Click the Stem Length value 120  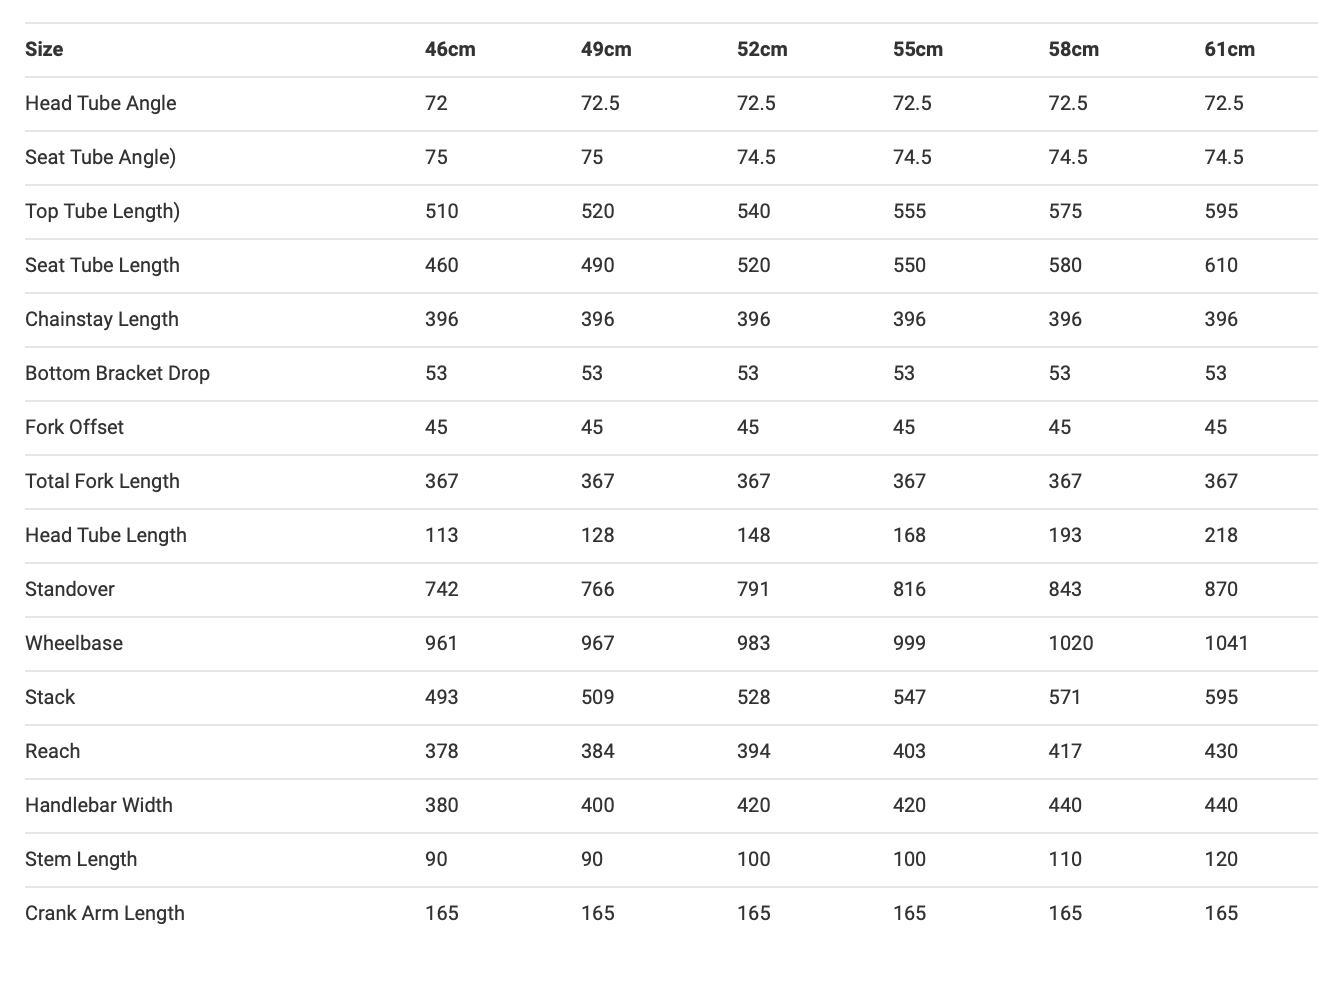coord(1221,860)
